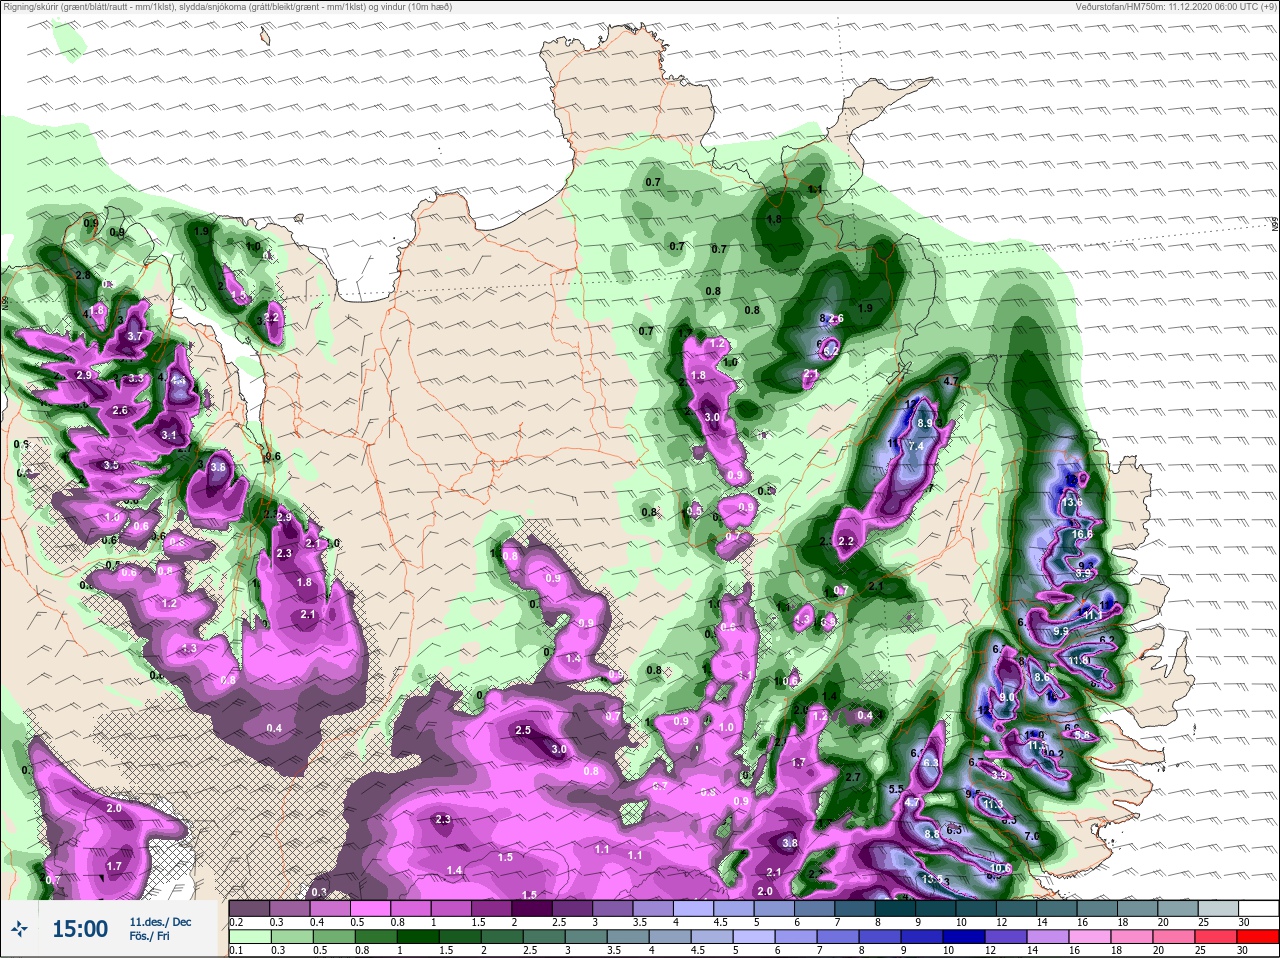1280x958 pixels.
Task: Pick the dark purple 2-2.5 swatch in upper legend
Action: pos(532,908)
